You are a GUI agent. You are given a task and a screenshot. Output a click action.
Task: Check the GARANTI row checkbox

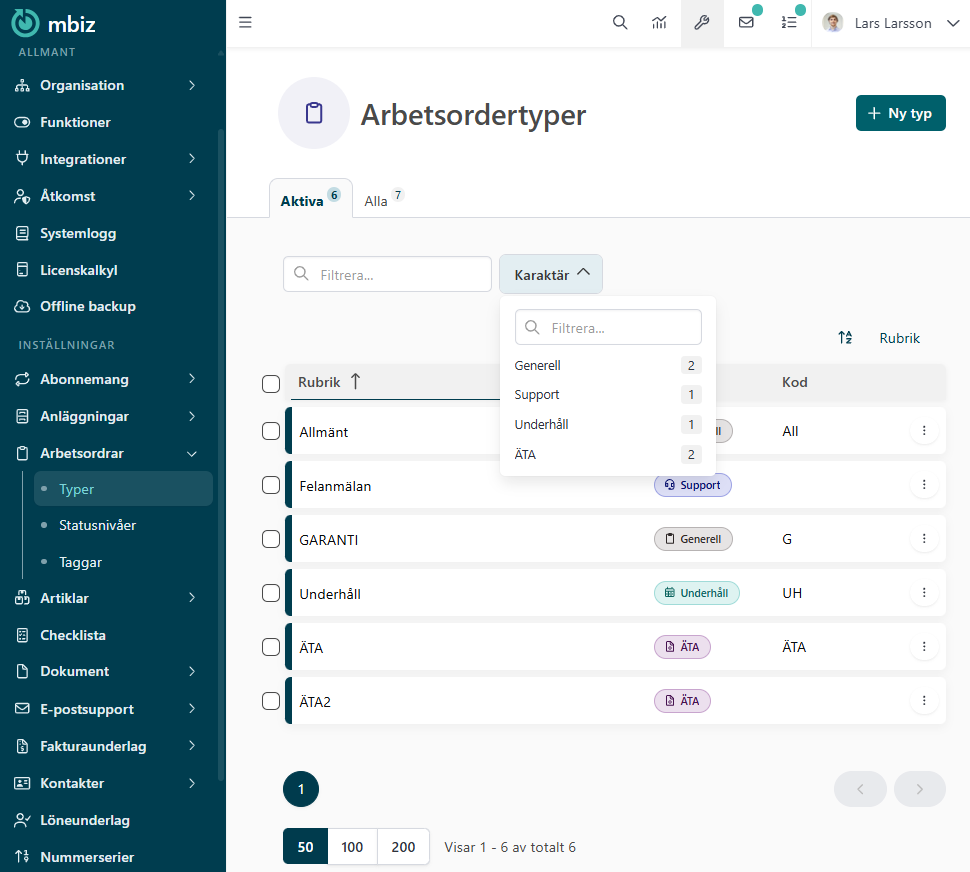pyautogui.click(x=271, y=539)
